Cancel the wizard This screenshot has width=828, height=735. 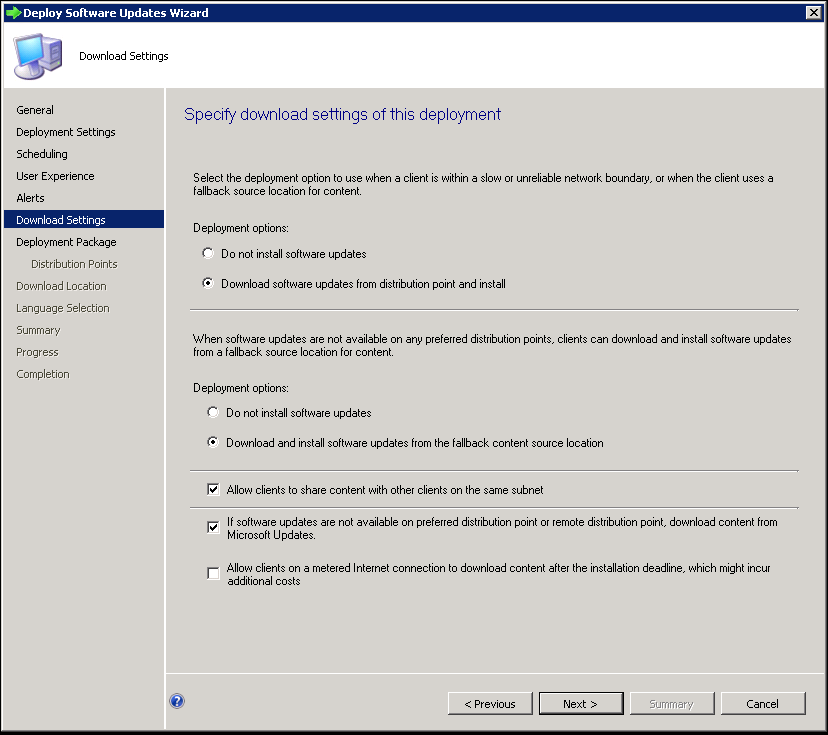(763, 704)
